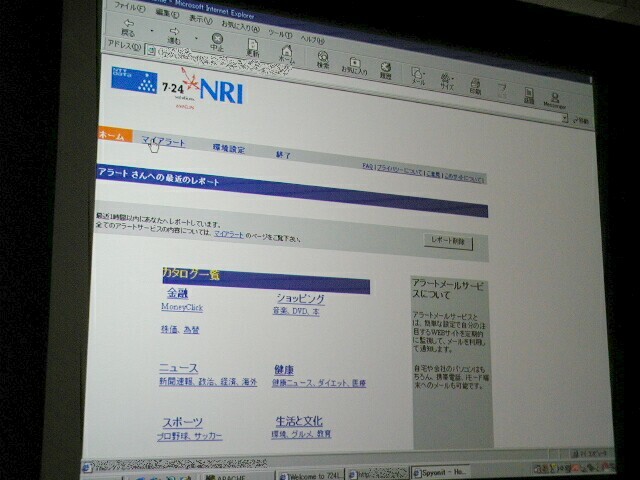Open the ファイル(F) menu
640x480 pixels.
pos(128,6)
